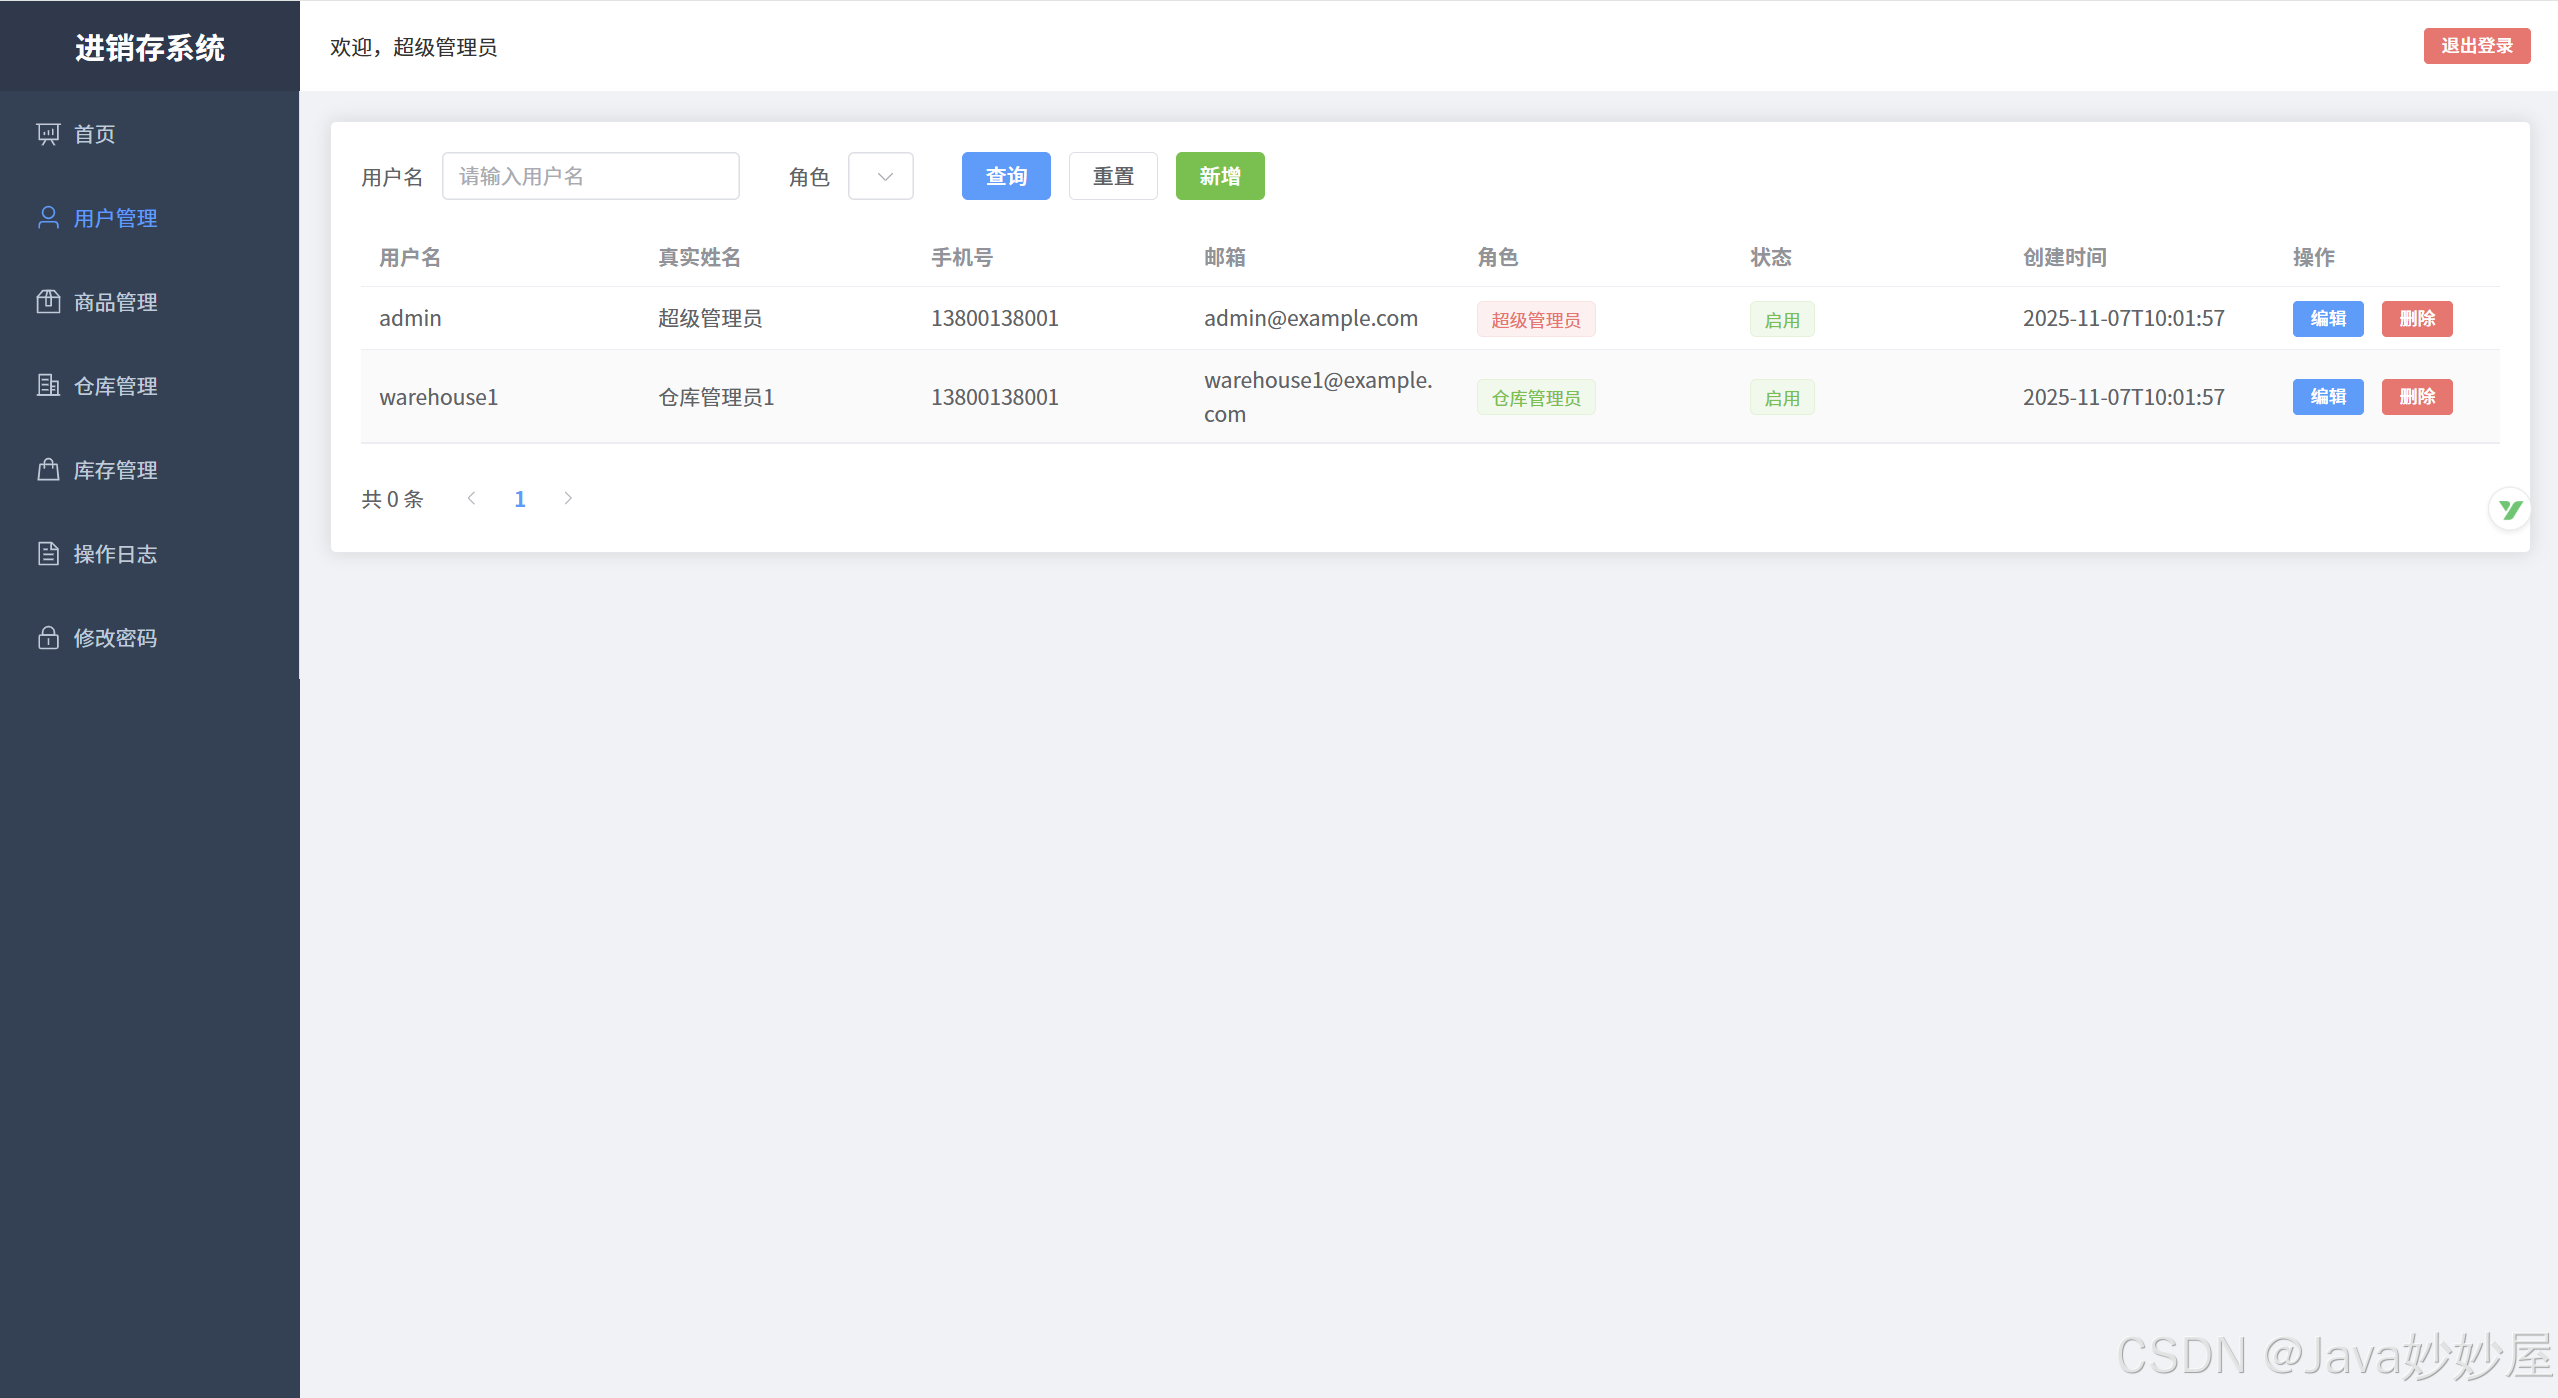Click the 状态 column header
Screen dimensions: 2558x1398
click(1771, 257)
